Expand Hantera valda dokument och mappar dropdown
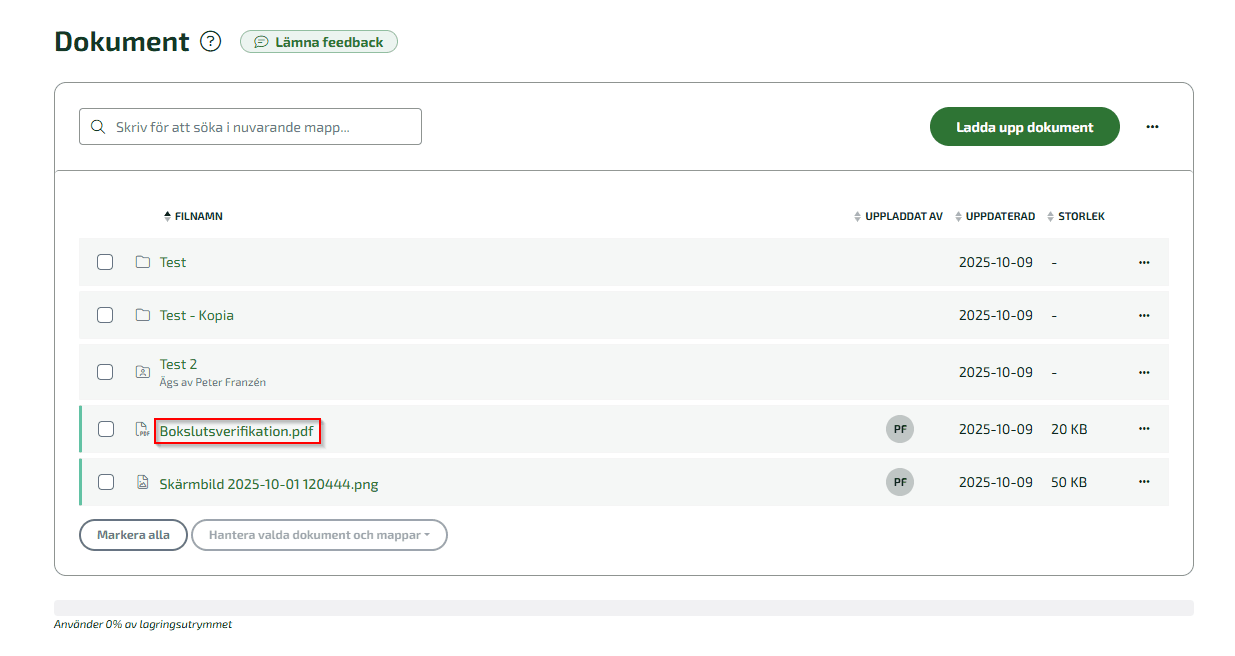The width and height of the screenshot is (1235, 656). 319,535
